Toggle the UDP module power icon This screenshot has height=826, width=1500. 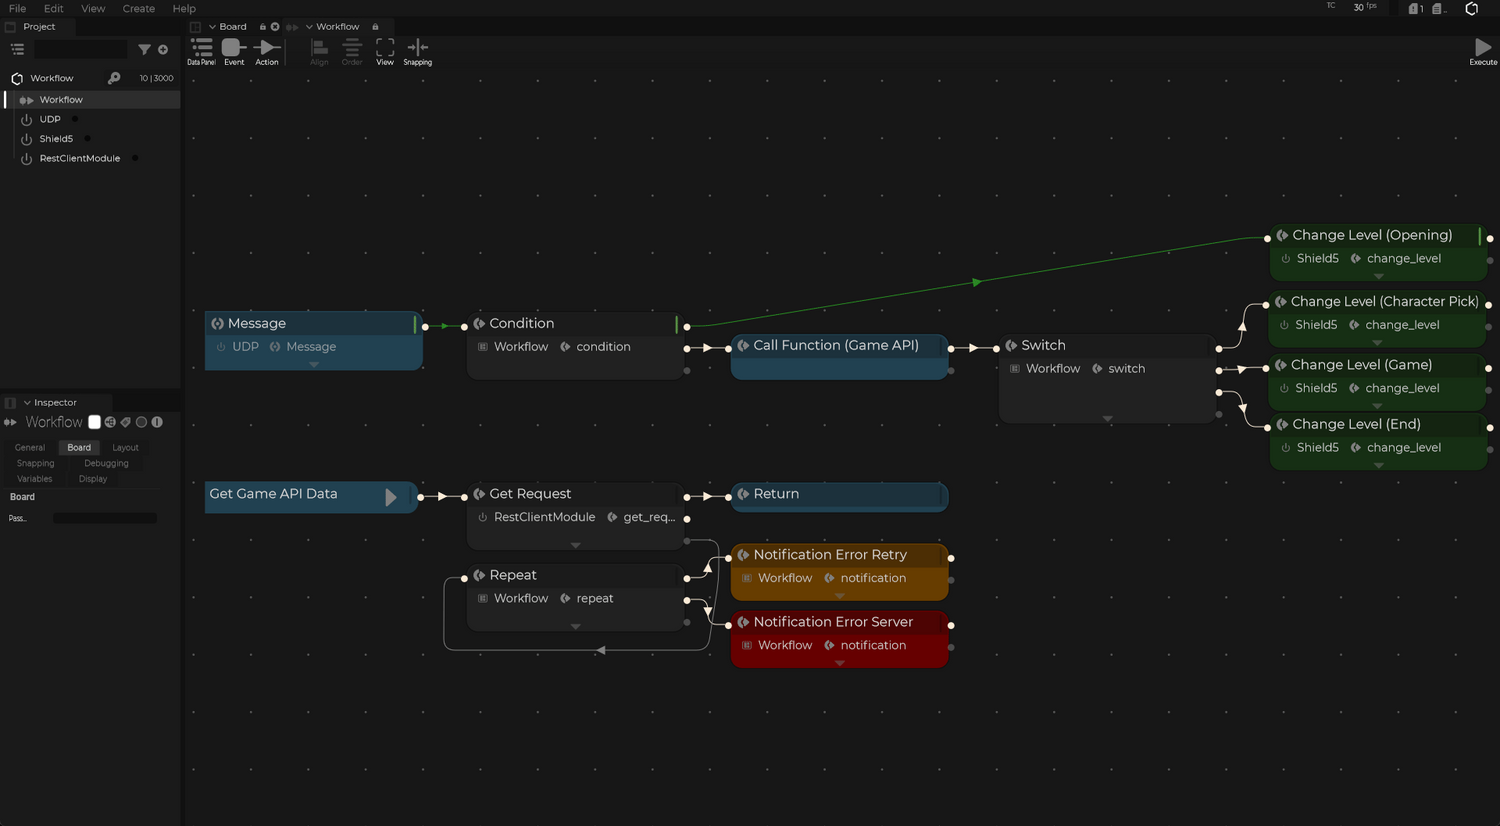coord(27,119)
